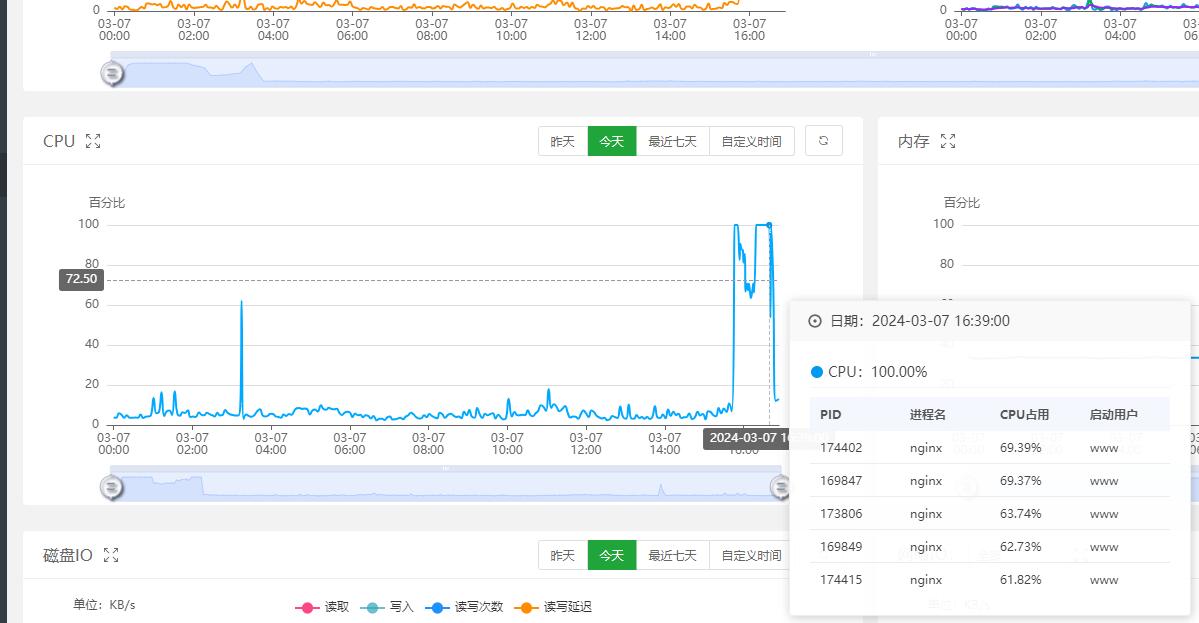Click PID 169849 in the process table
Viewport: 1199px width, 623px height.
[x=841, y=547]
